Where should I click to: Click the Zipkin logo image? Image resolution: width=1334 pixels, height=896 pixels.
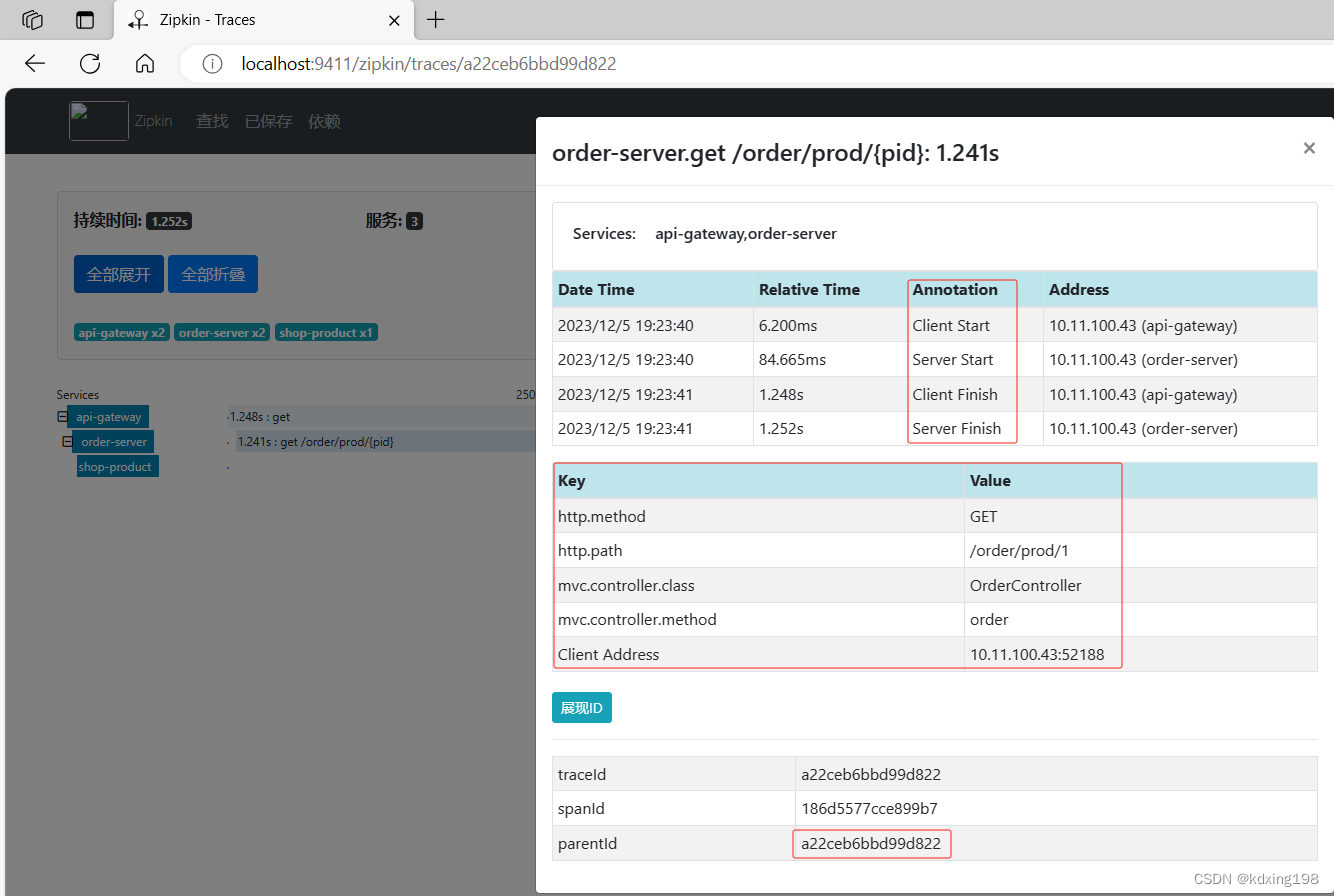point(98,121)
